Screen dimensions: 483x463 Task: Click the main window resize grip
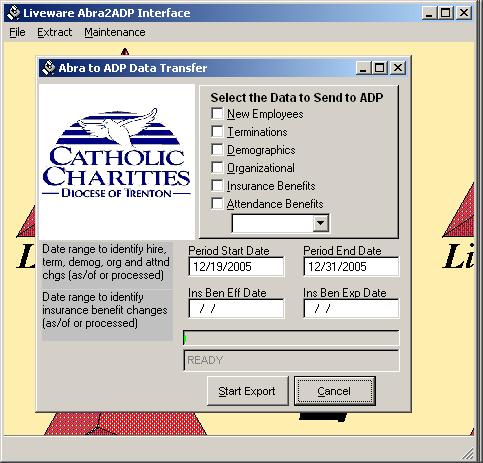click(x=468, y=454)
